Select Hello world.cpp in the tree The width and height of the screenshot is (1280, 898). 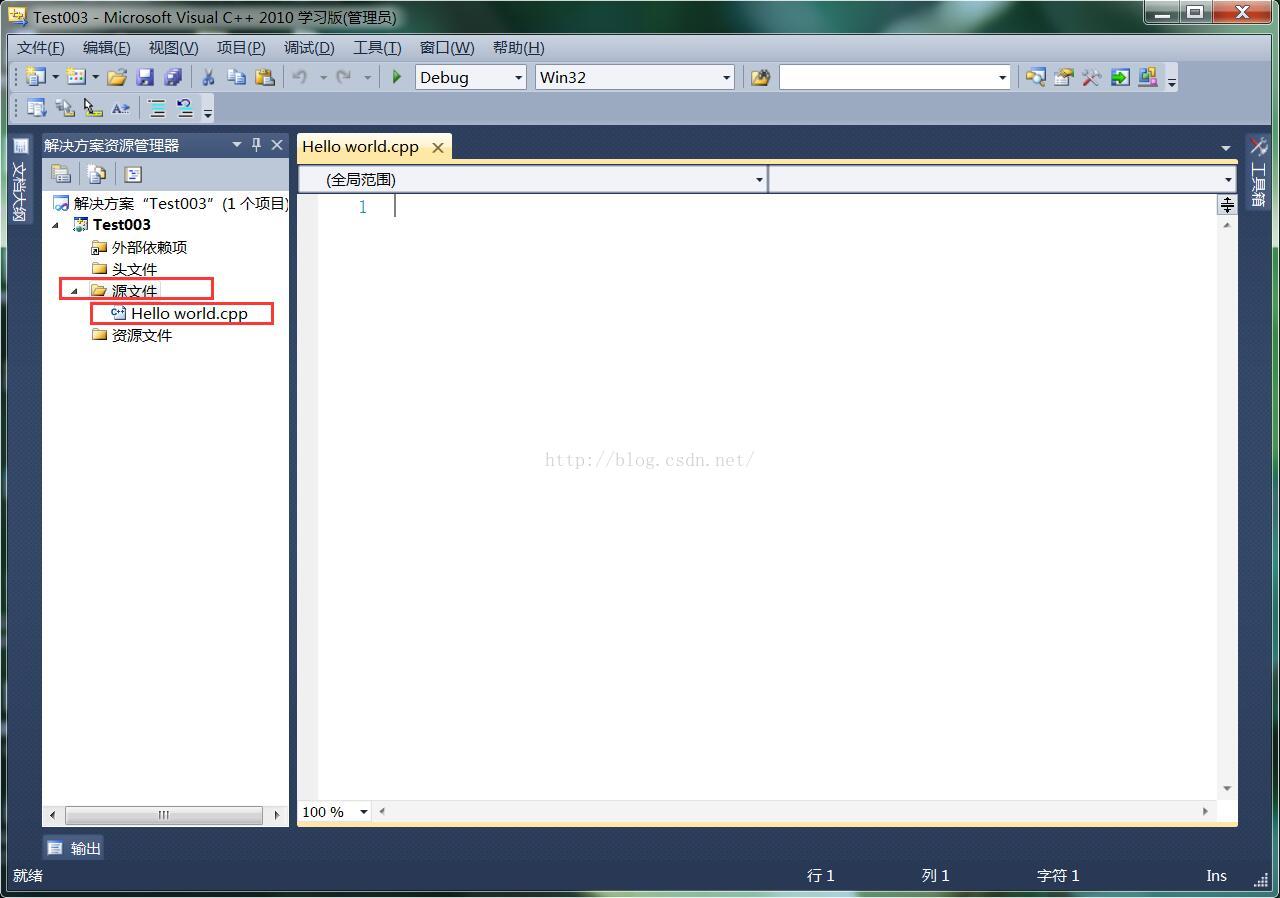point(189,313)
